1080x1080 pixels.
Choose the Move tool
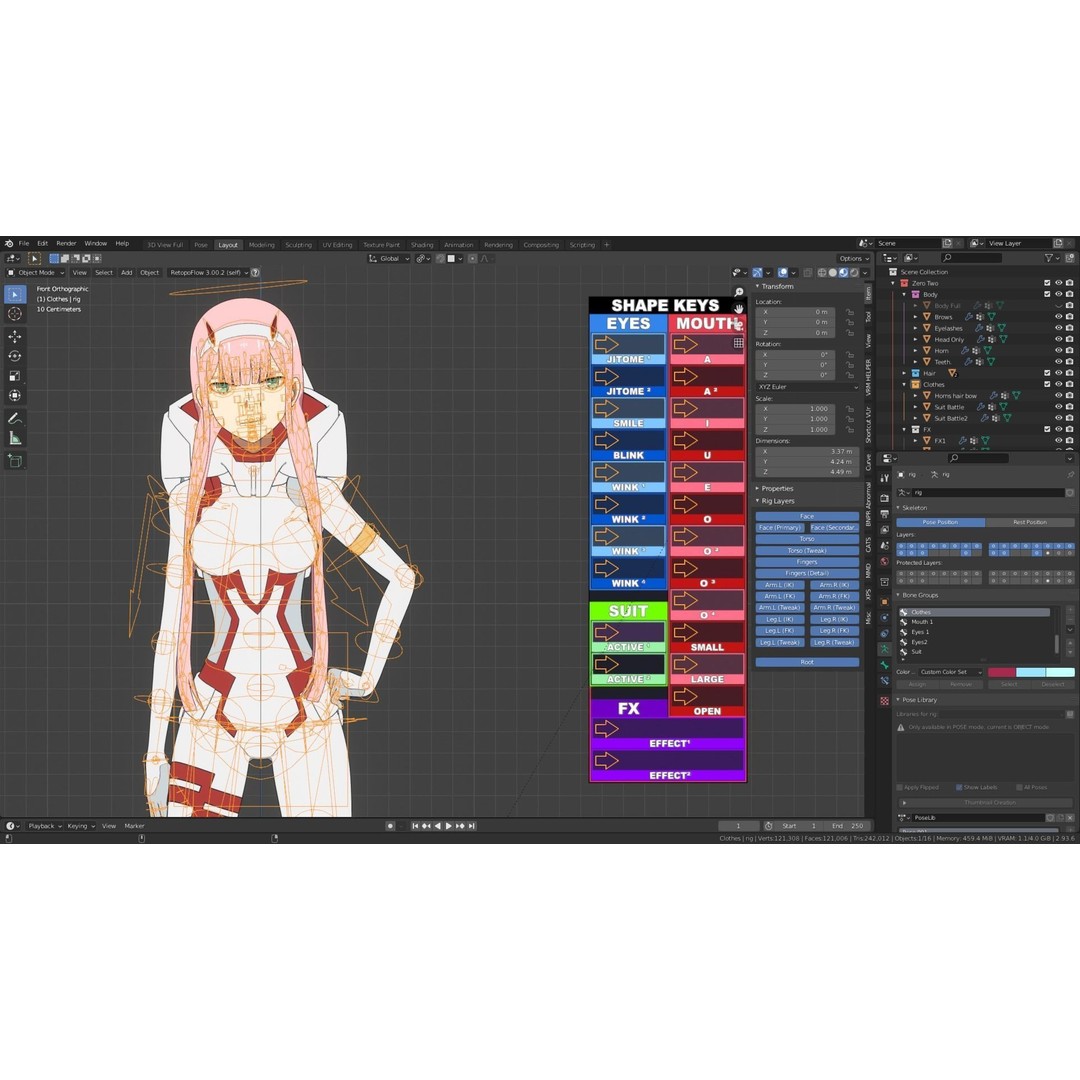point(14,336)
